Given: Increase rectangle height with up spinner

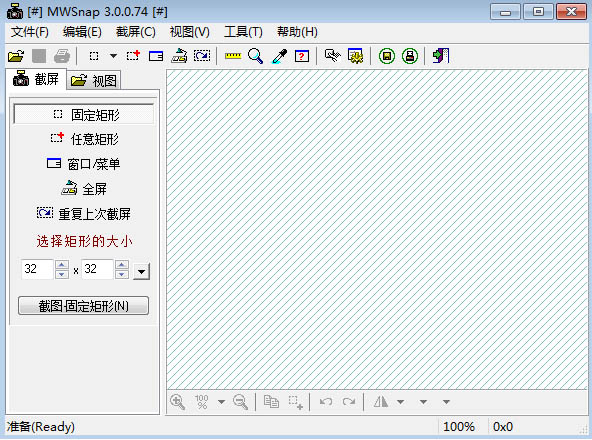Looking at the screenshot, I should click(122, 265).
